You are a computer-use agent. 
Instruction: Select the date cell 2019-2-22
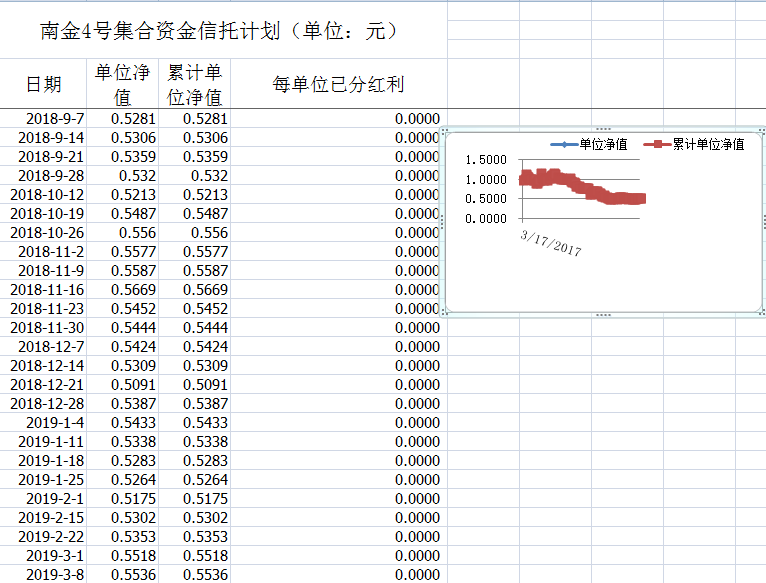(43, 537)
